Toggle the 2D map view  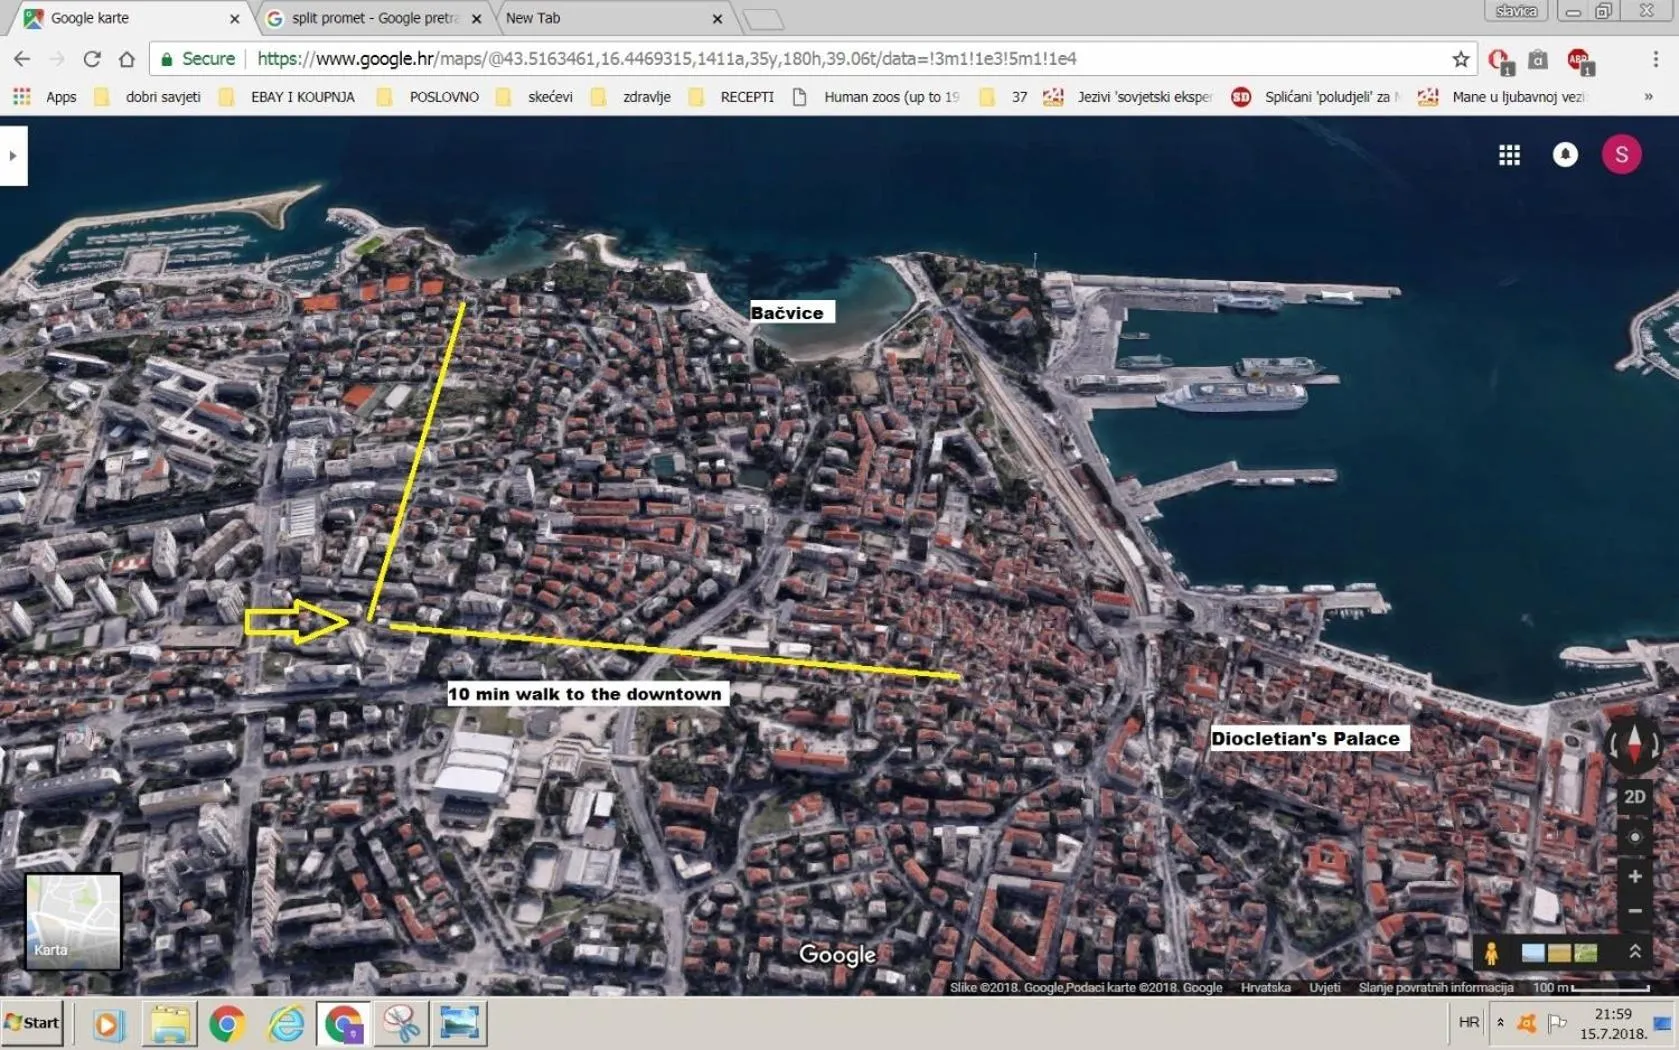point(1634,797)
